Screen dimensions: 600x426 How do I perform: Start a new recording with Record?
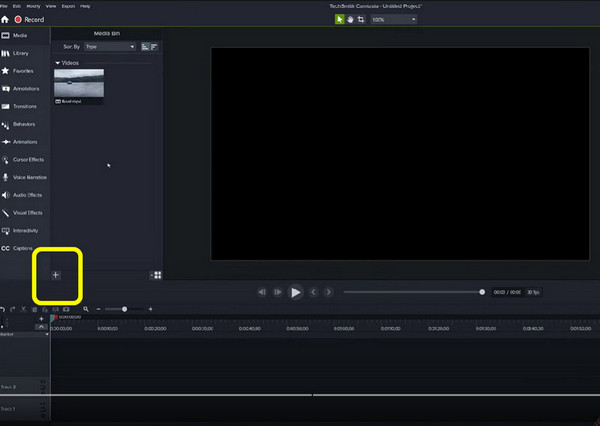29,20
